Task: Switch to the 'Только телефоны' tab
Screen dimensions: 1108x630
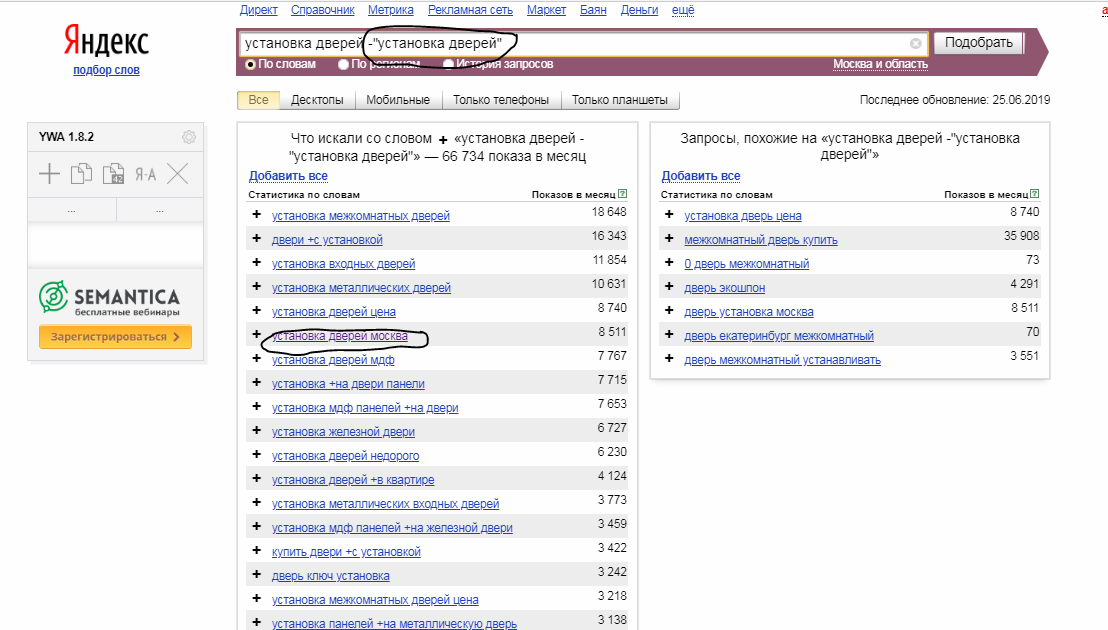Action: [x=501, y=100]
